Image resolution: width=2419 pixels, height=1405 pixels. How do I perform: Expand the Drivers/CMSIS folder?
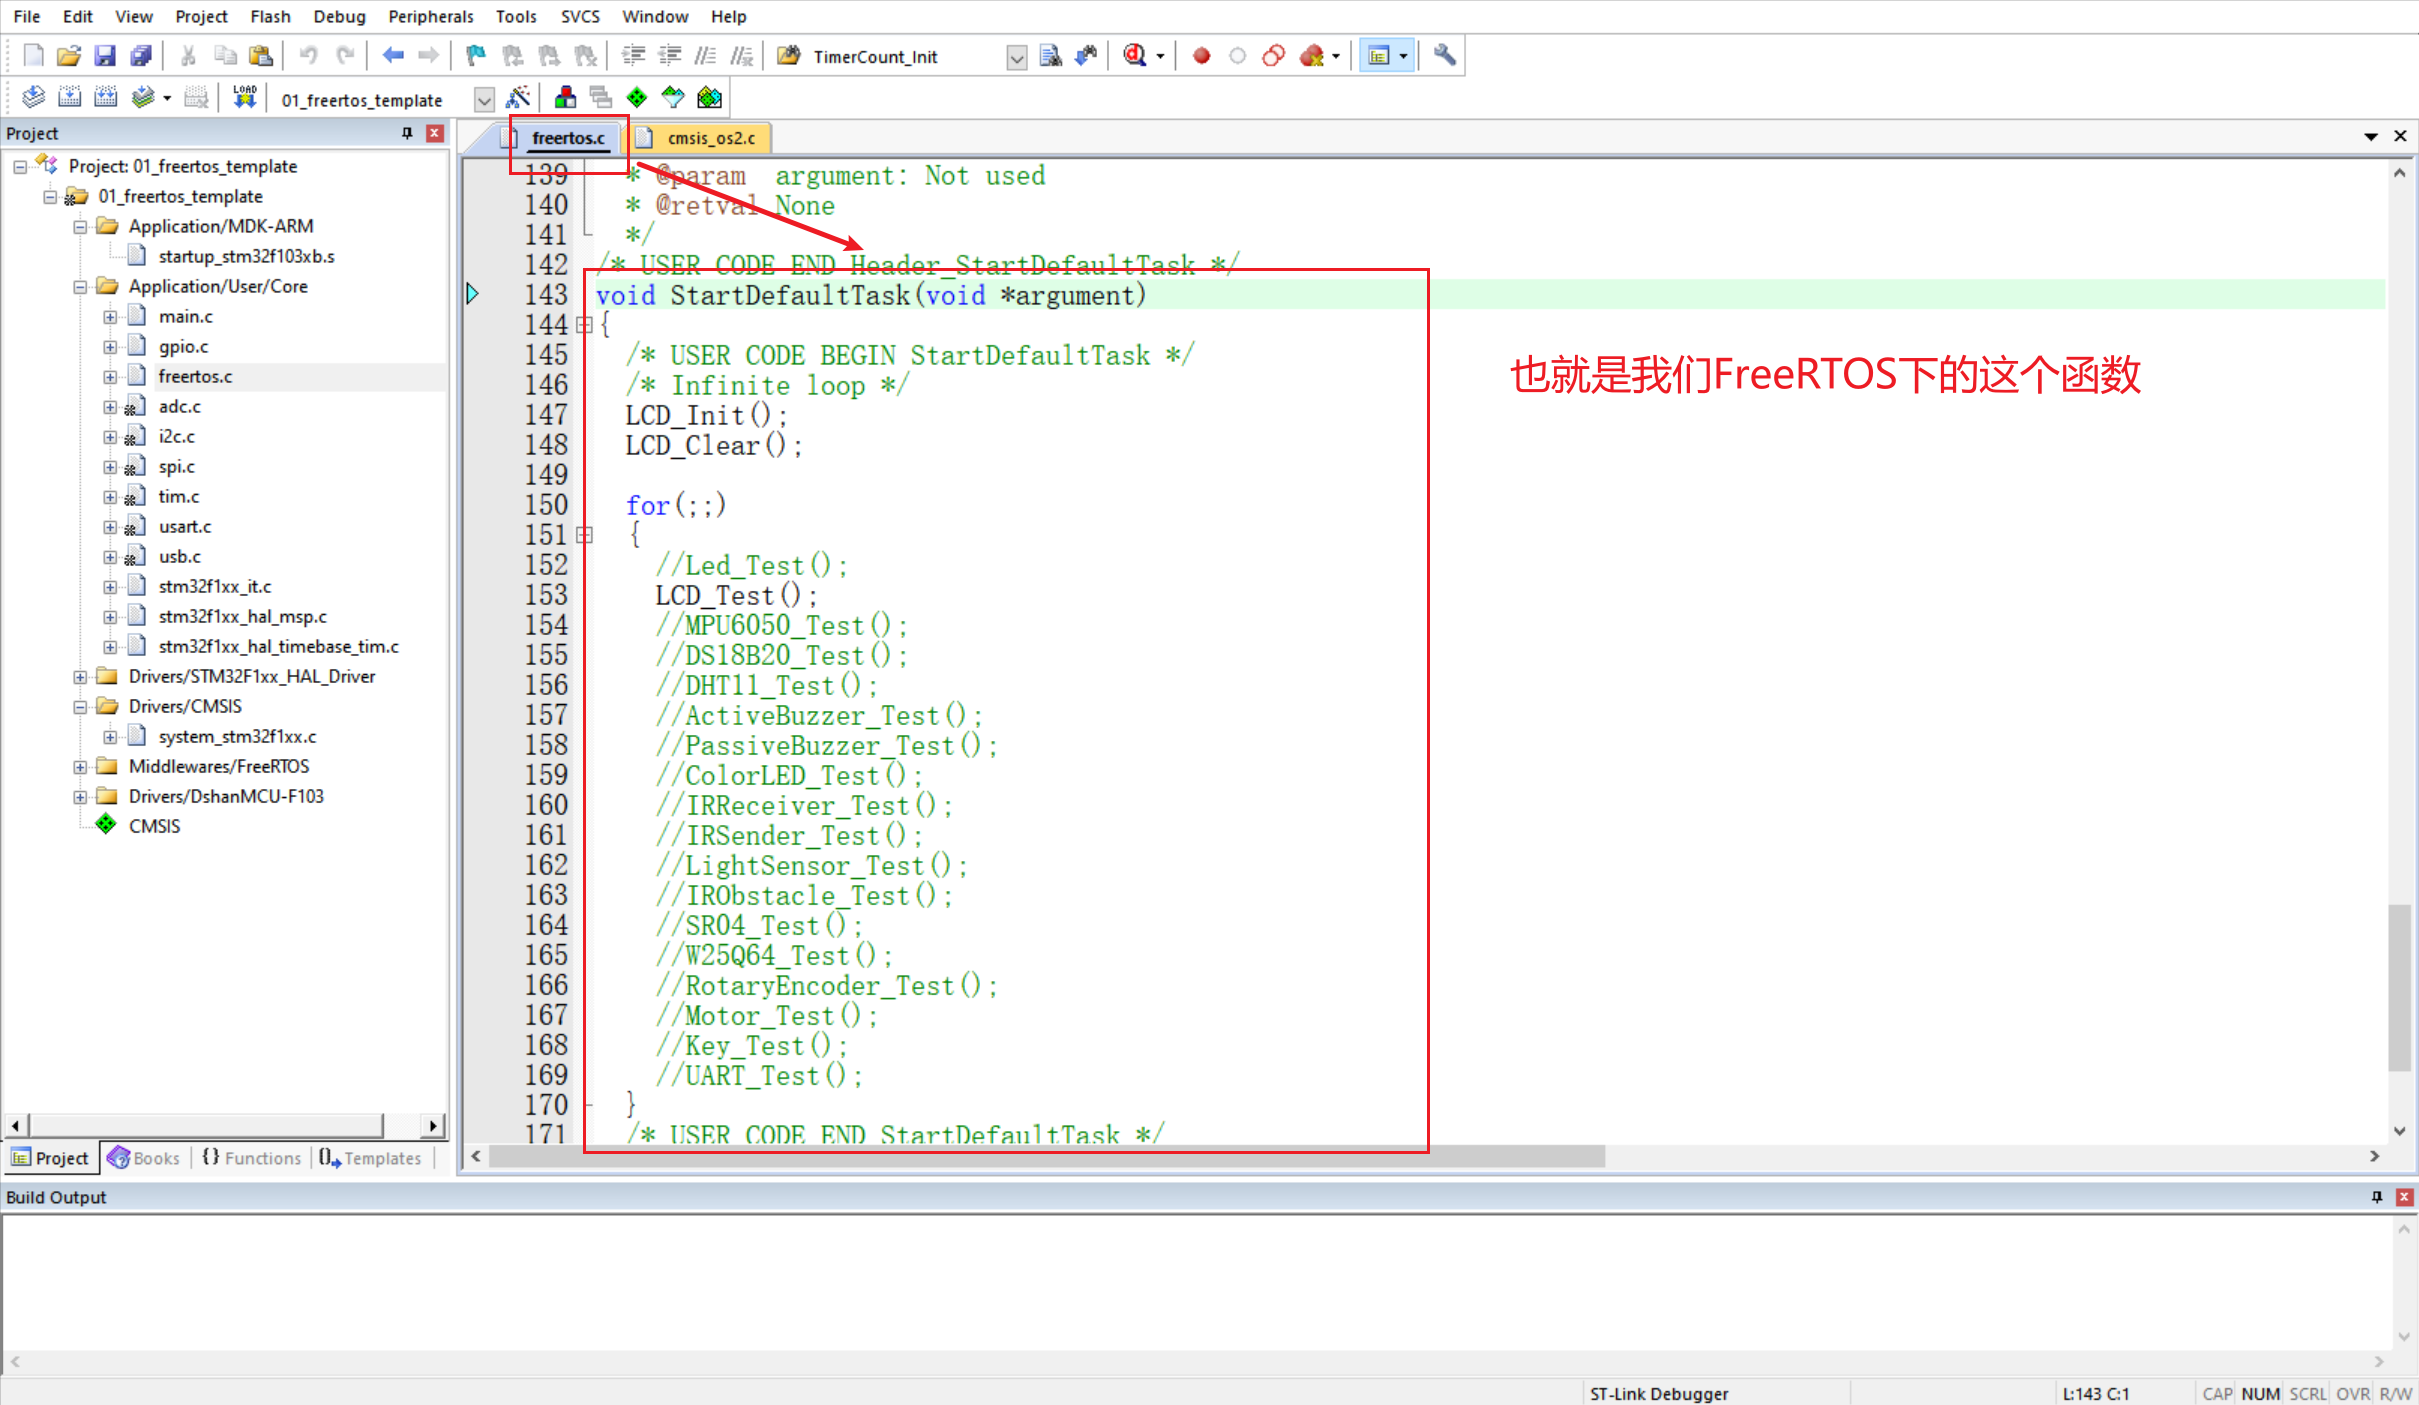click(81, 706)
